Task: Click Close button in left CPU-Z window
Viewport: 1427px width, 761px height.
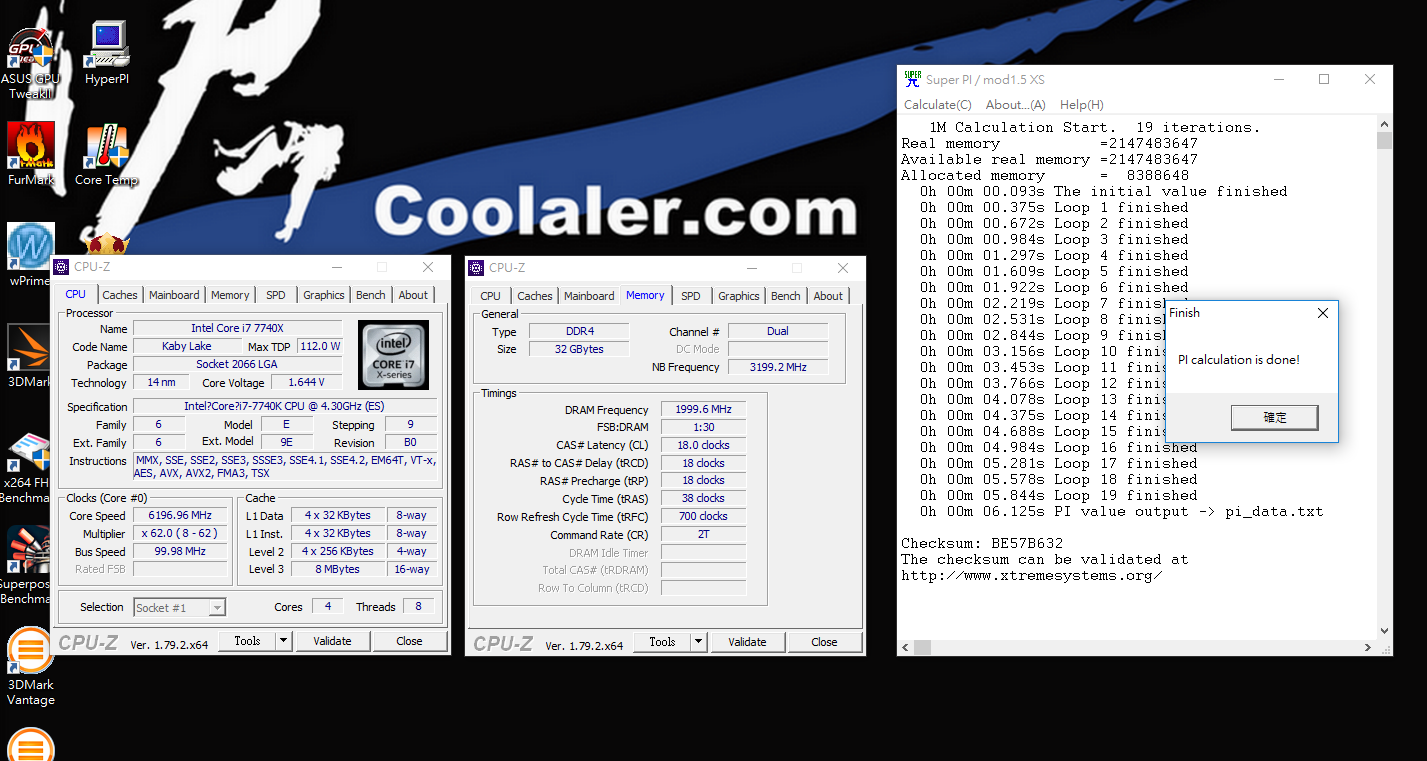Action: click(409, 641)
